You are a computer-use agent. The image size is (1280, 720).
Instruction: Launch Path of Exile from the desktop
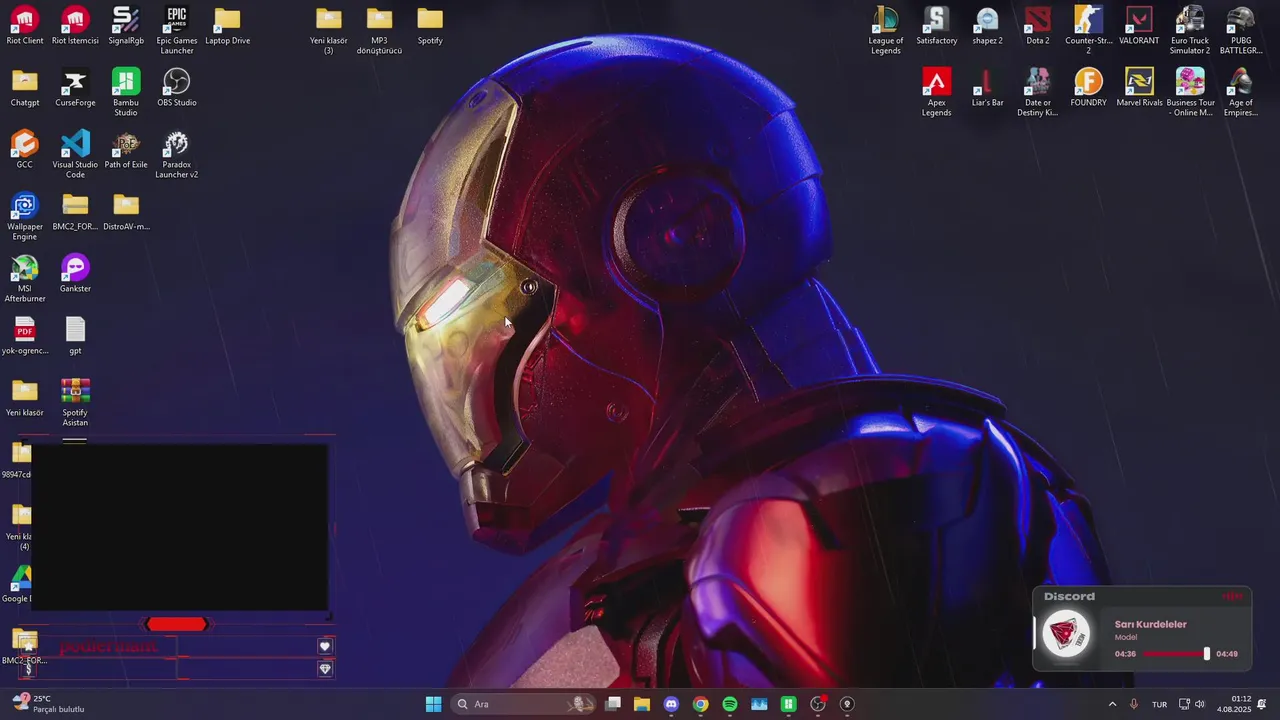click(126, 150)
